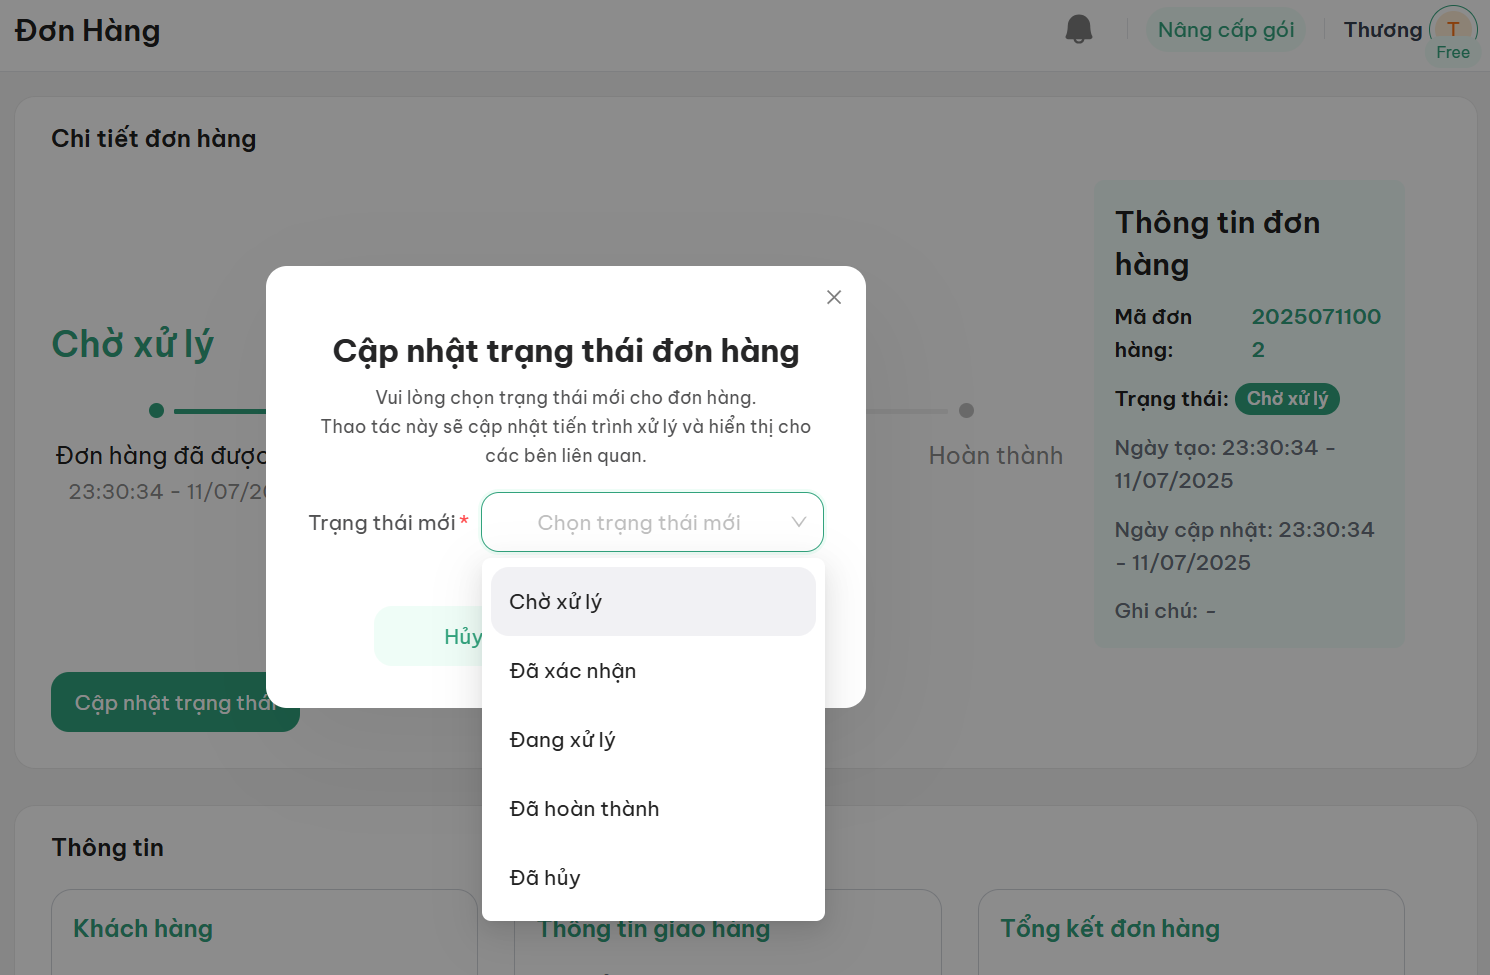This screenshot has height=975, width=1490.
Task: Click the dropdown chevron arrow
Action: 798,522
